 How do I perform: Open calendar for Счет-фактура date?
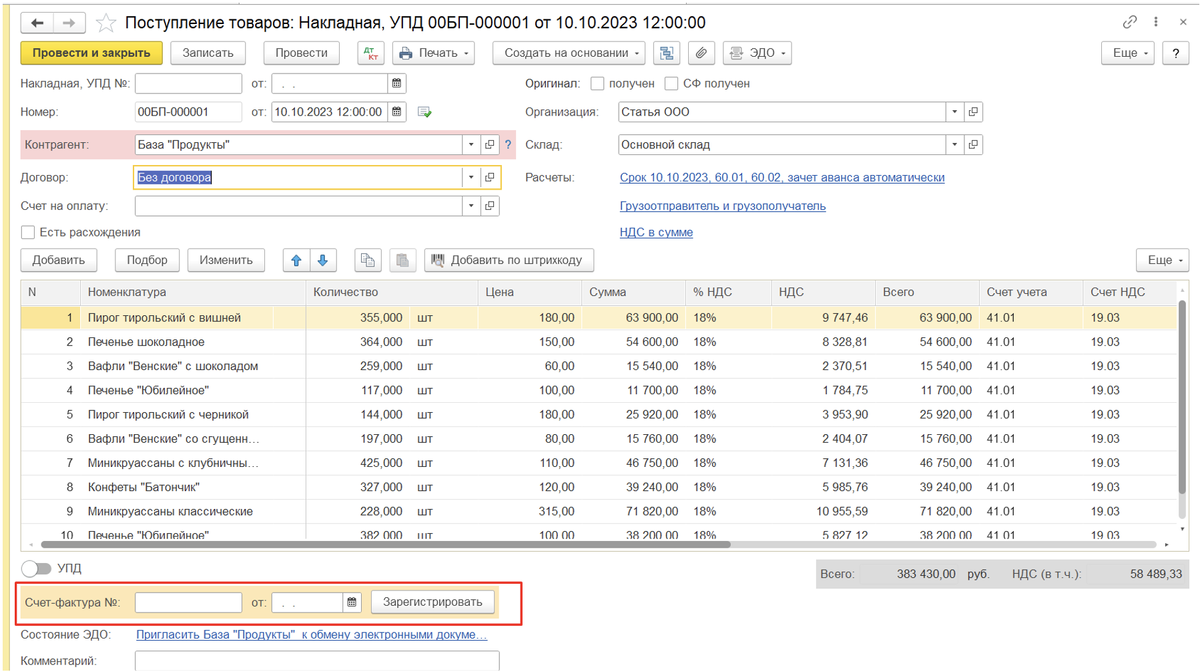point(352,602)
